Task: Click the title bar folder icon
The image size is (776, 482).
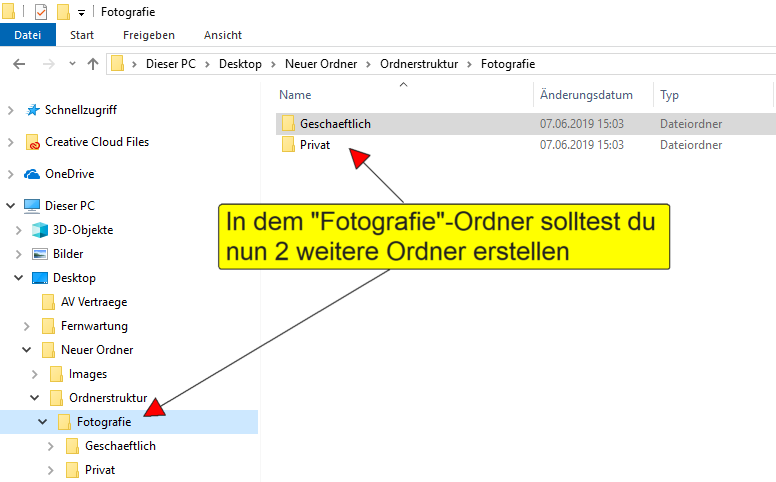Action: [x=8, y=11]
